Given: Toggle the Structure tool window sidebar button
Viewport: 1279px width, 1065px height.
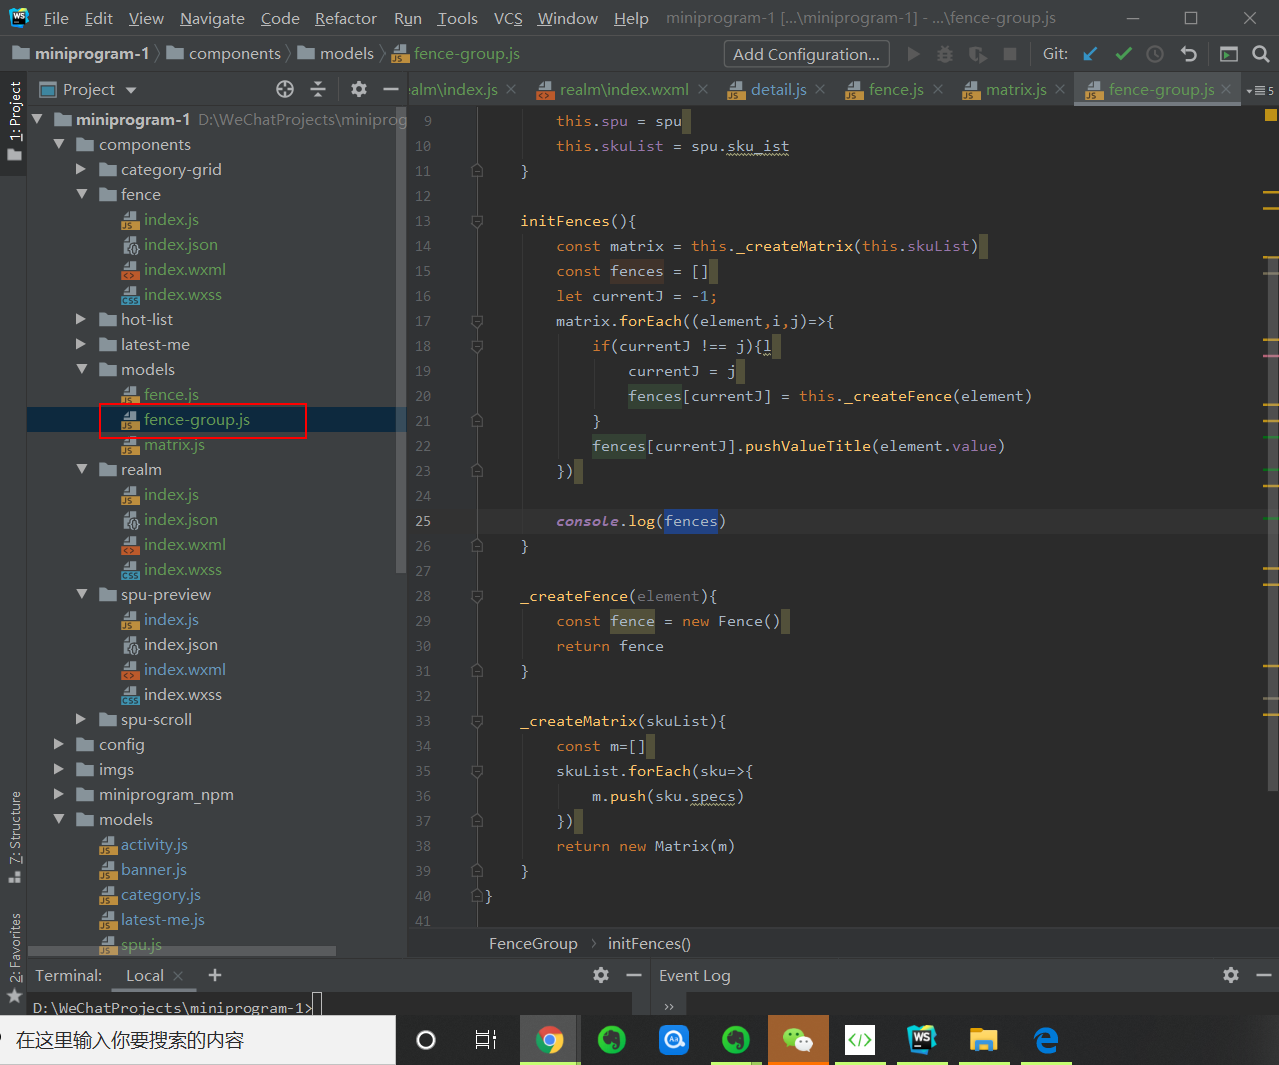Looking at the screenshot, I should [15, 835].
